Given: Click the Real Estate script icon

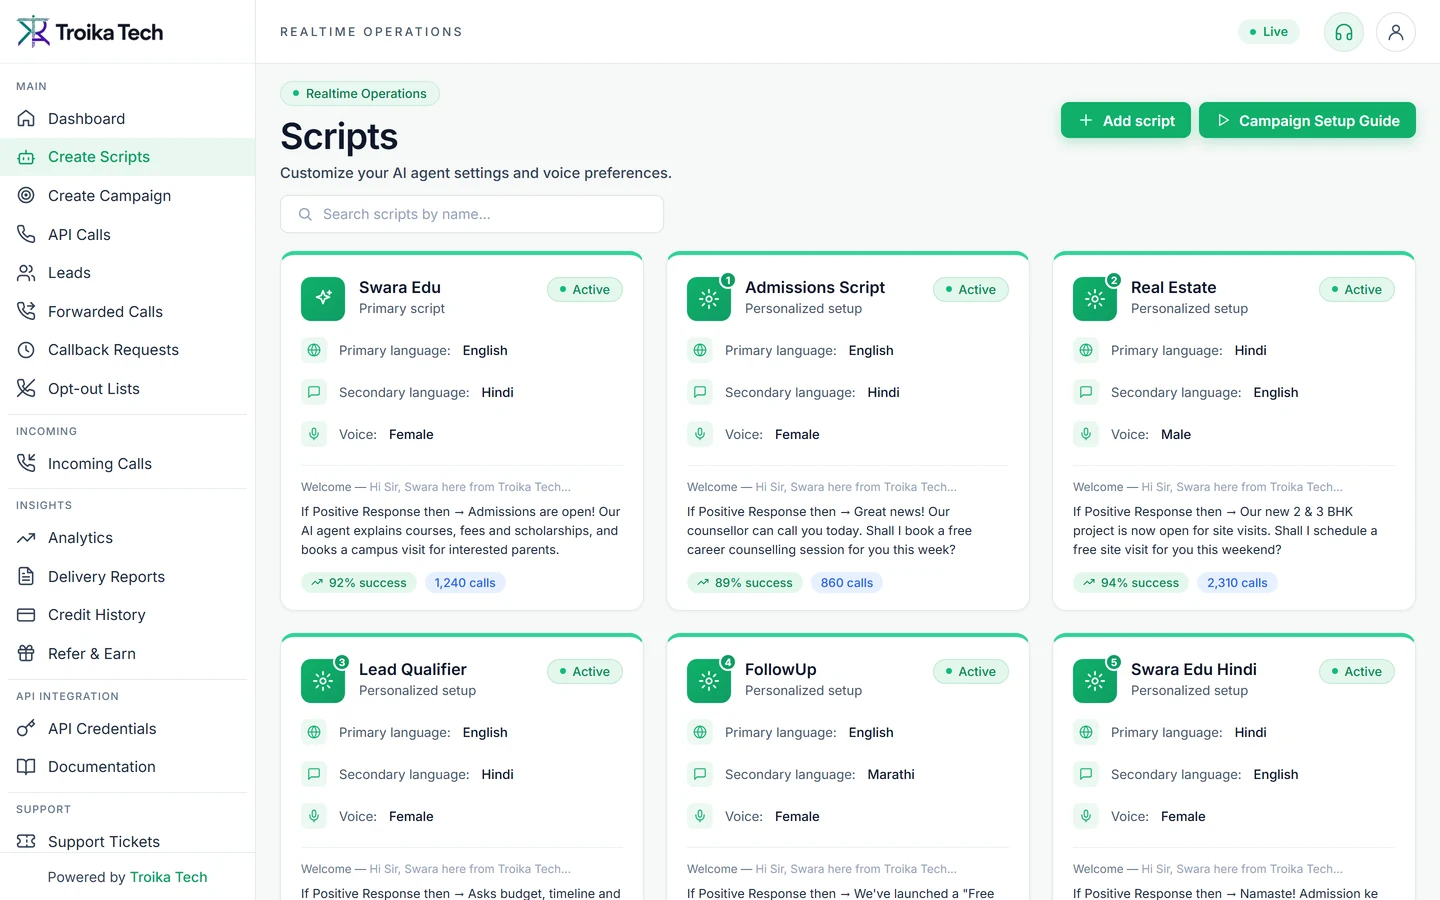Looking at the screenshot, I should tap(1095, 299).
